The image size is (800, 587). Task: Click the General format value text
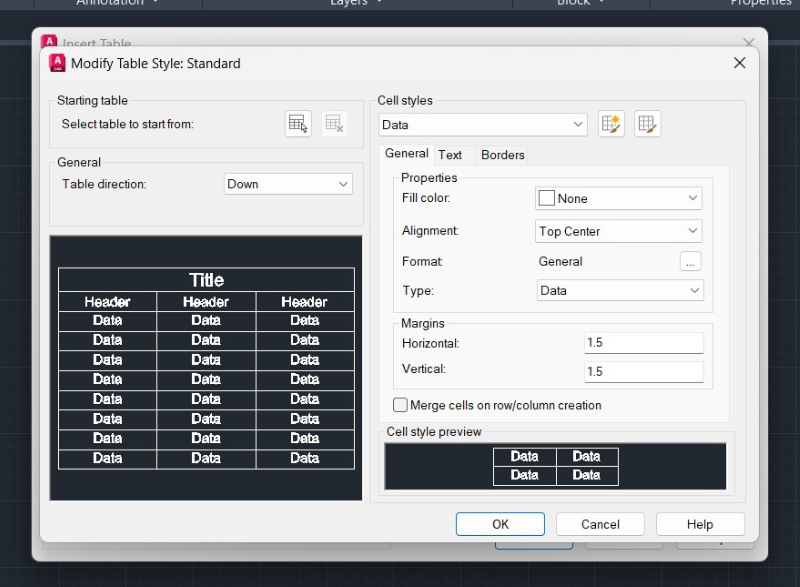[560, 262]
